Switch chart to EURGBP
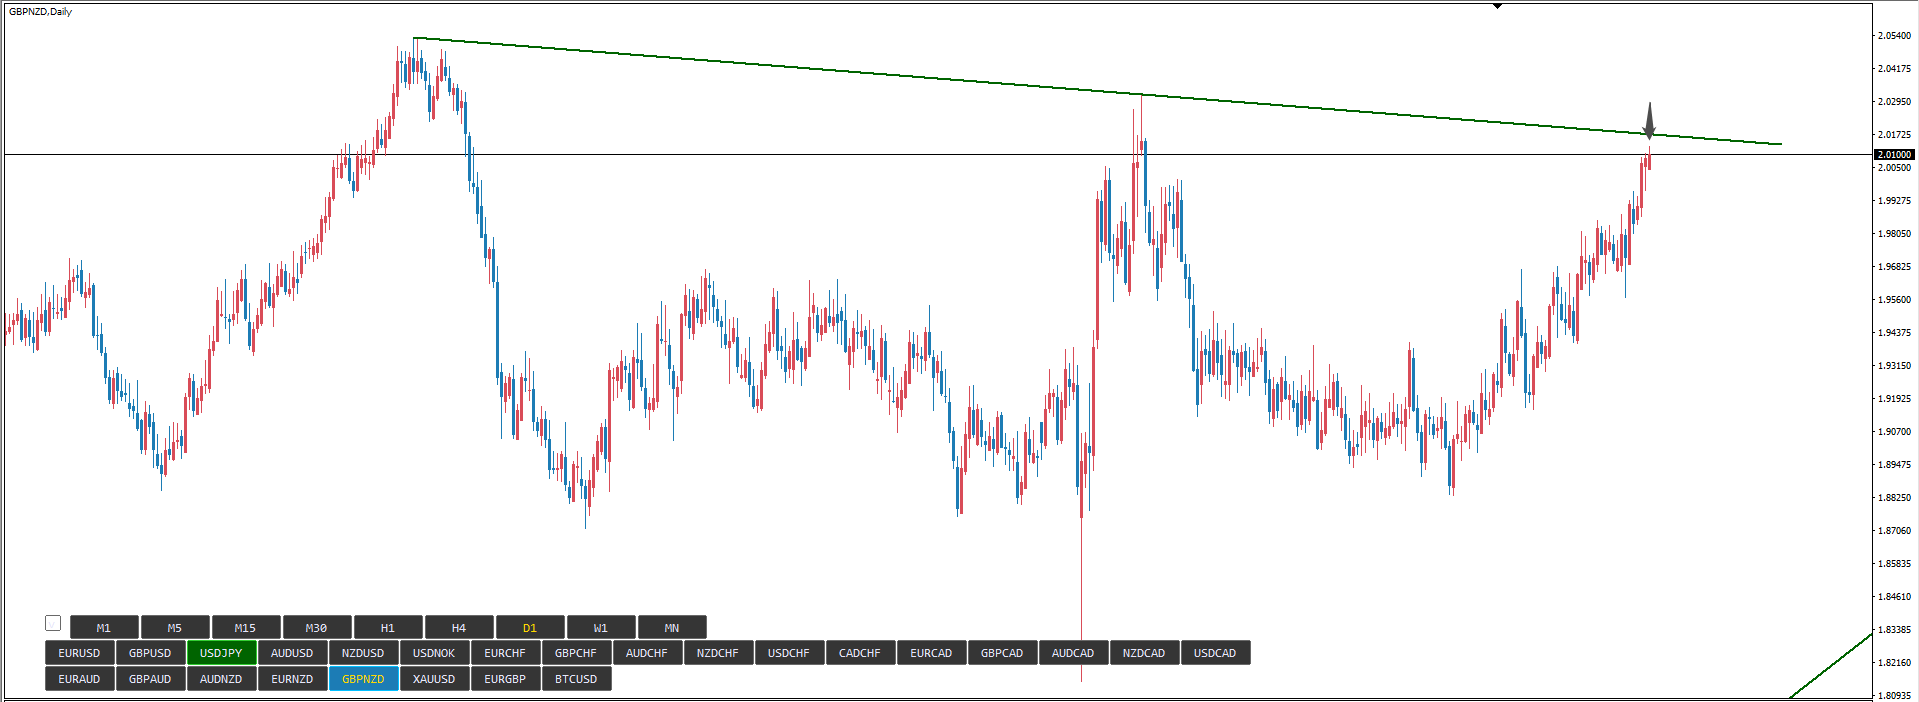The image size is (1919, 702). [506, 679]
